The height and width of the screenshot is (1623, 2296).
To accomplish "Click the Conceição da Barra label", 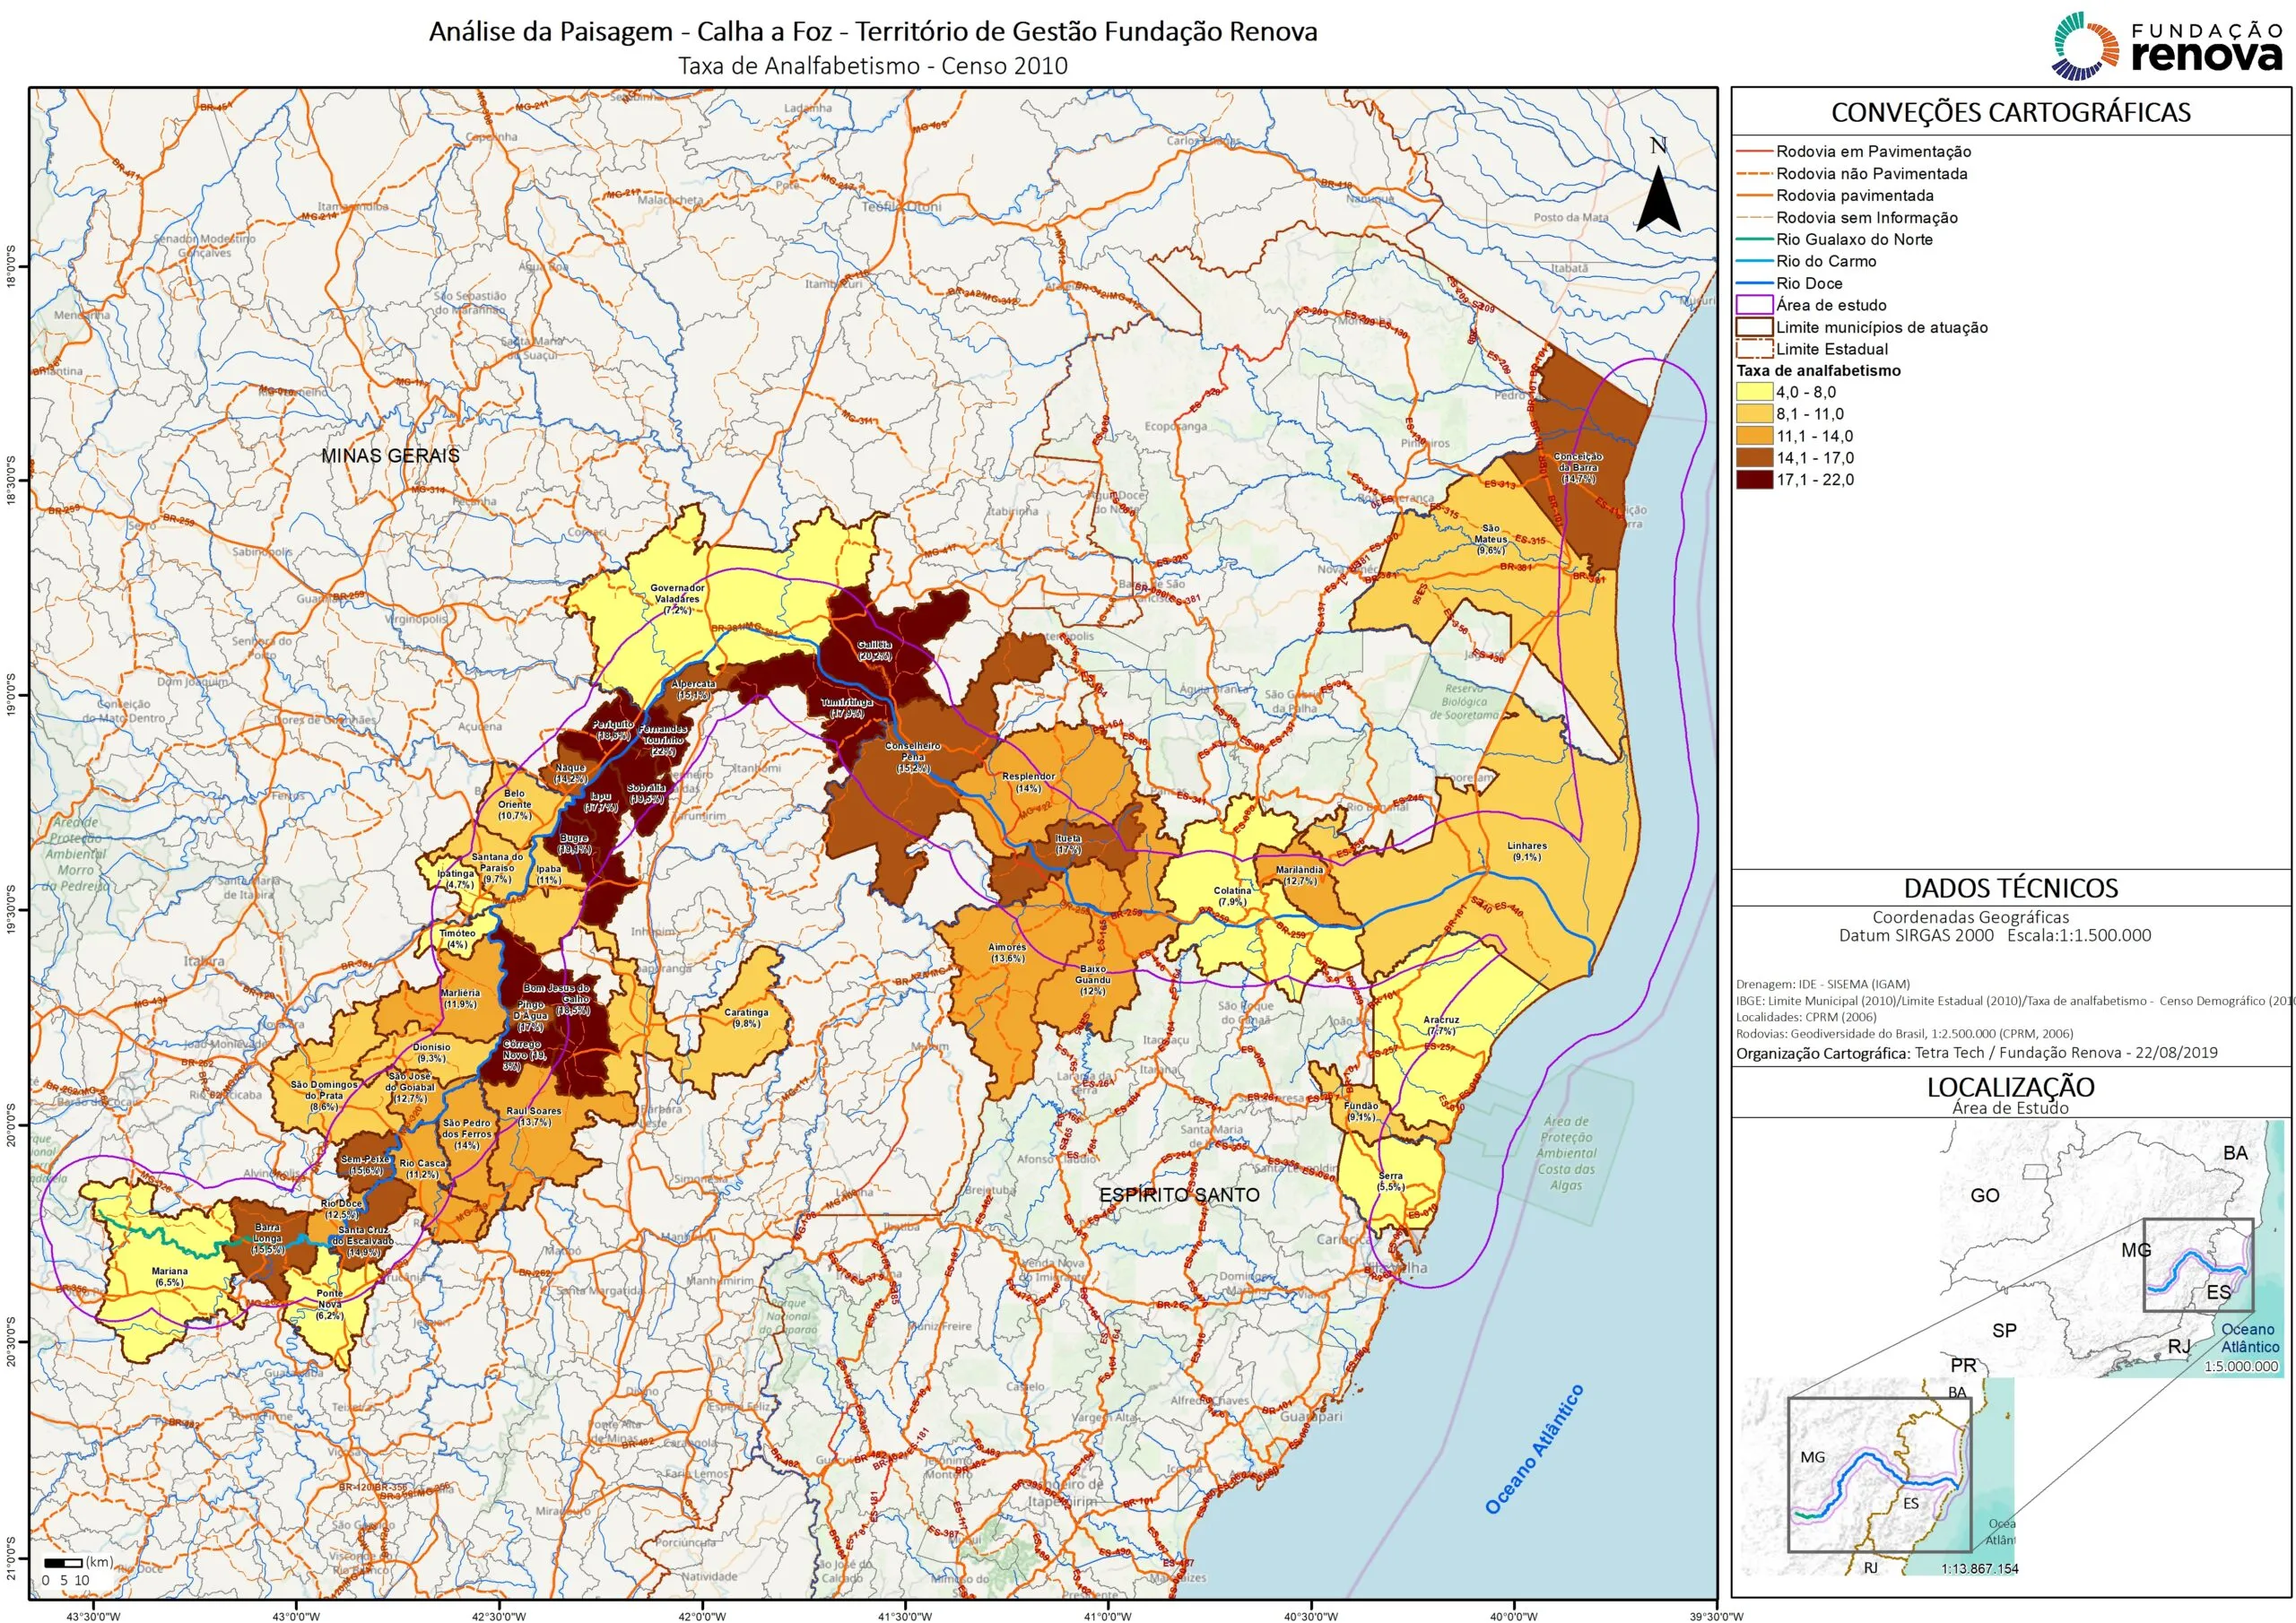I will 1578,467.
